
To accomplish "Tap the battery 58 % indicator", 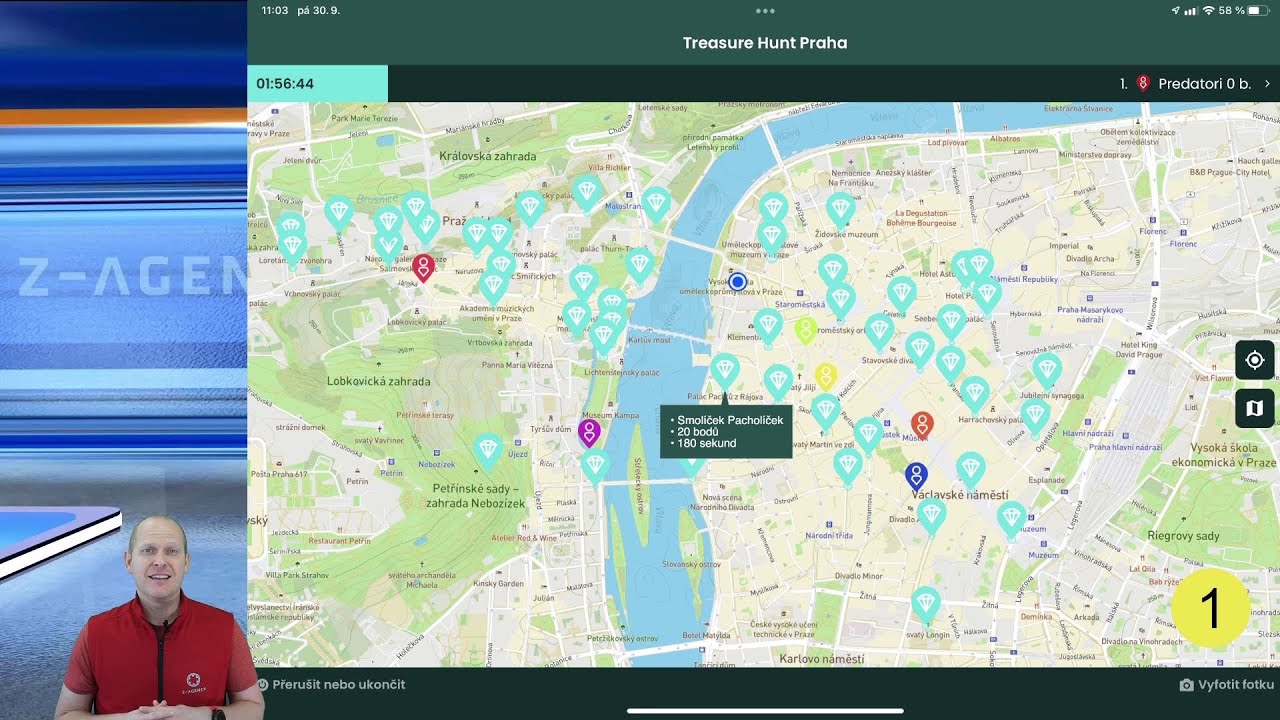I will click(1244, 10).
